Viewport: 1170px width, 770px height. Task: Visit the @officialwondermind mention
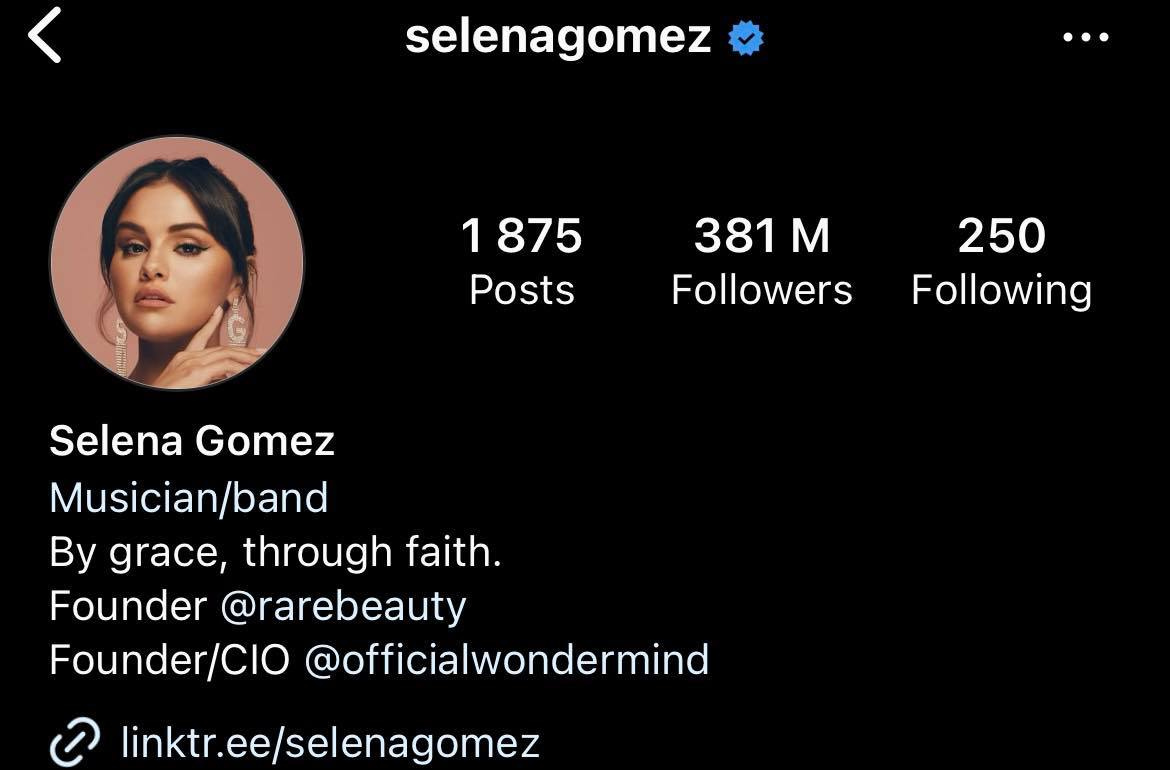(x=507, y=660)
